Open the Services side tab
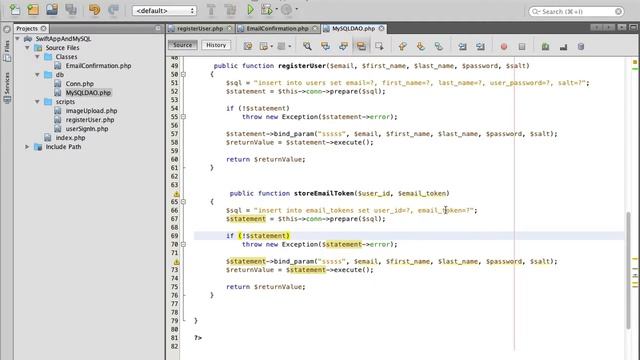 7,87
